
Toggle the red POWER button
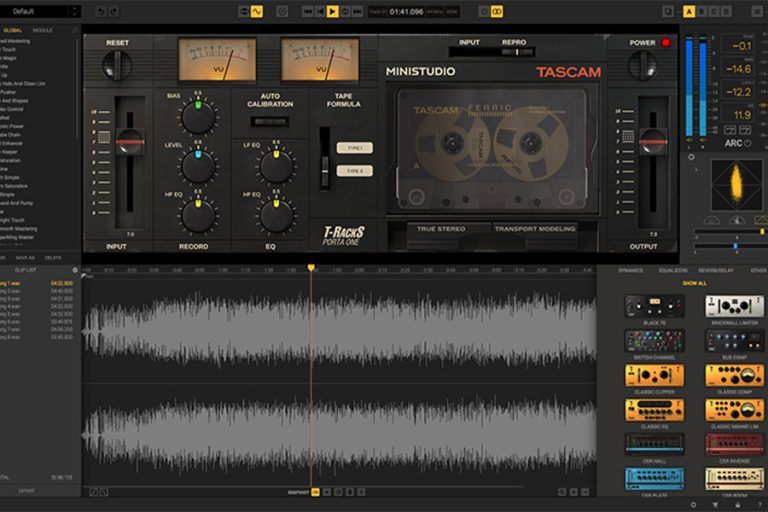tap(666, 43)
